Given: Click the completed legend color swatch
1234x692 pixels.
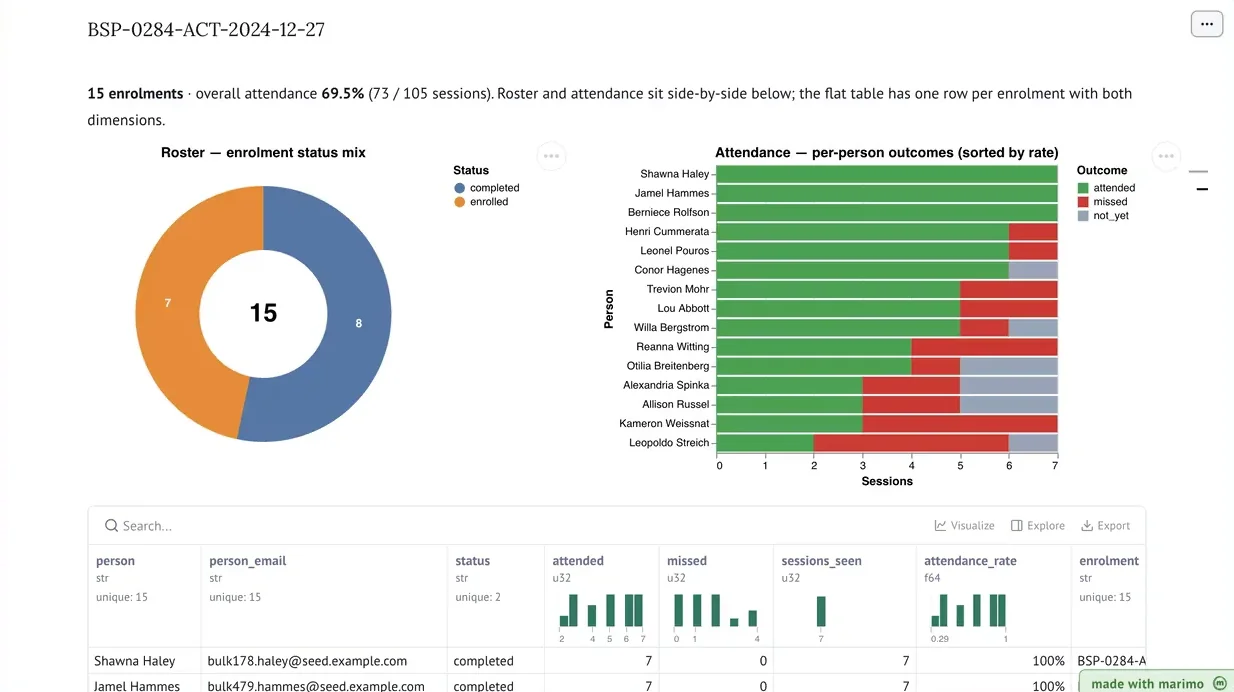Looking at the screenshot, I should (x=459, y=188).
